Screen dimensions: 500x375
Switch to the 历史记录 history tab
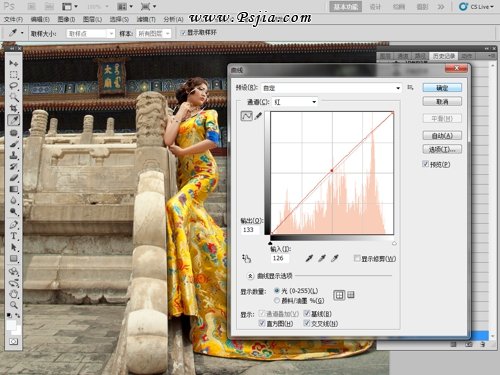point(444,56)
